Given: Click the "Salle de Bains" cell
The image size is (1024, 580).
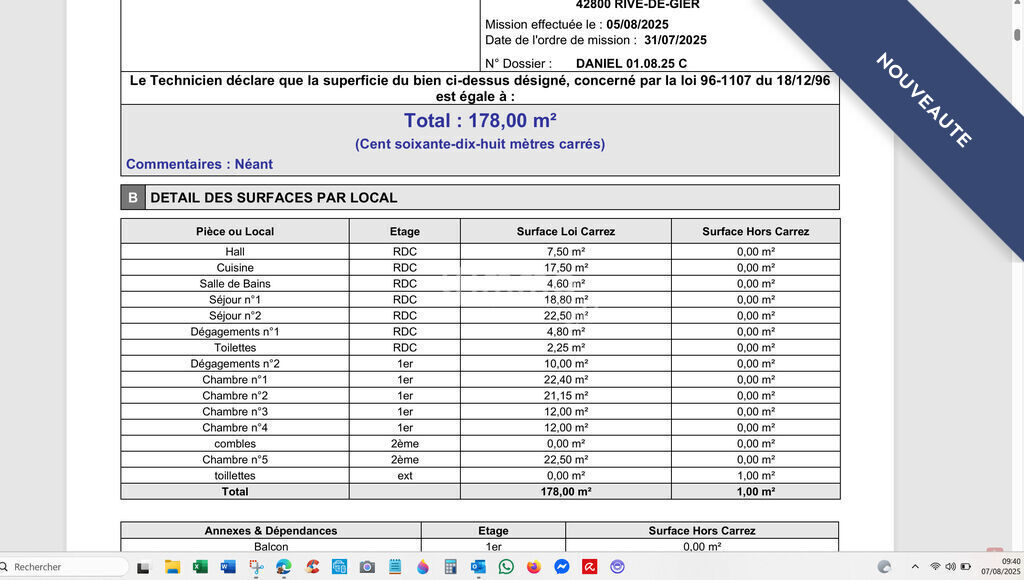Looking at the screenshot, I should point(235,283).
